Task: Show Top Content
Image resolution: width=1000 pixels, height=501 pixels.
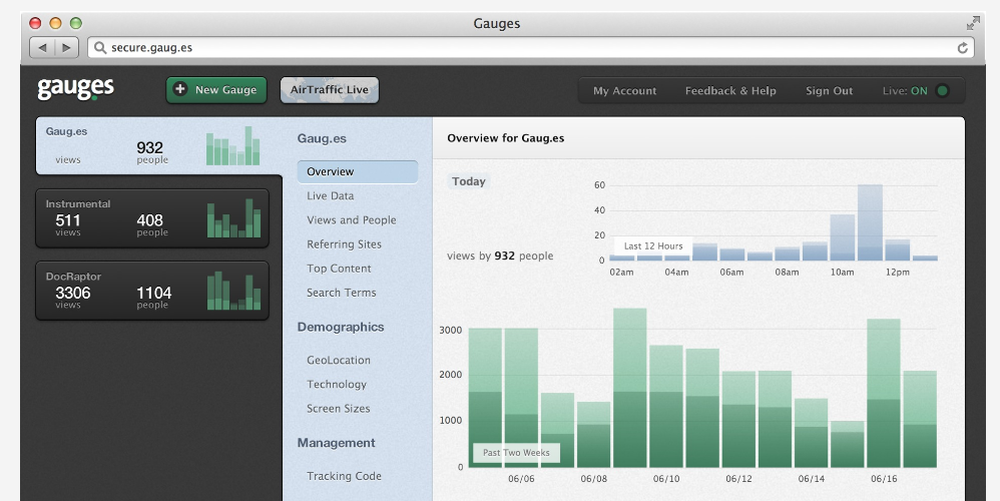Action: (339, 268)
